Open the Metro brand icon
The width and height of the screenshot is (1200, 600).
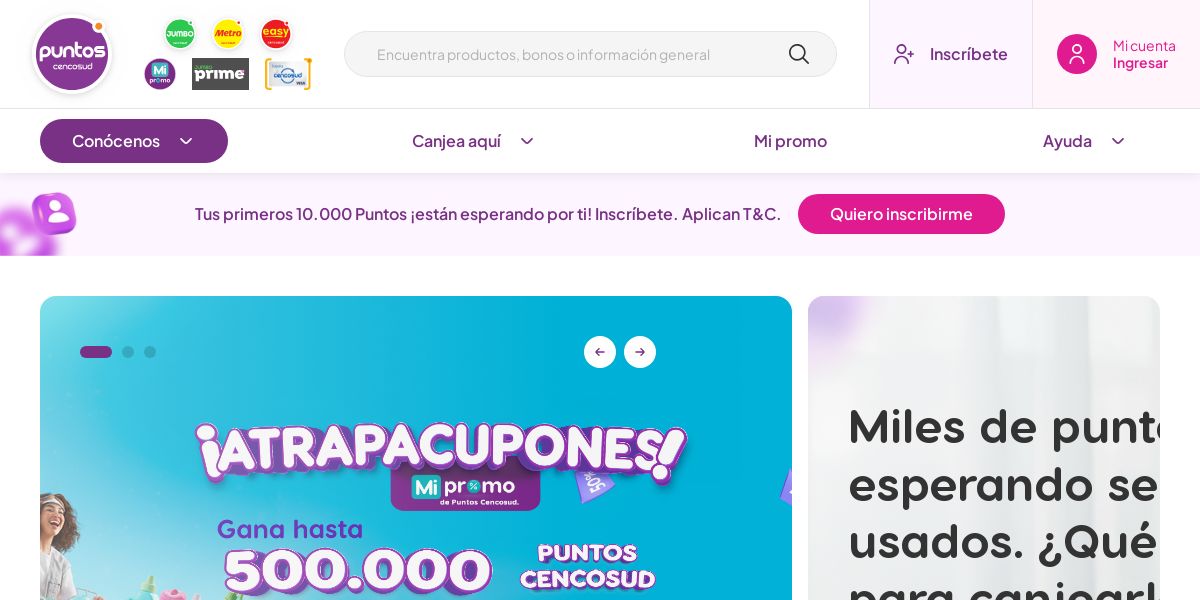coord(228,34)
